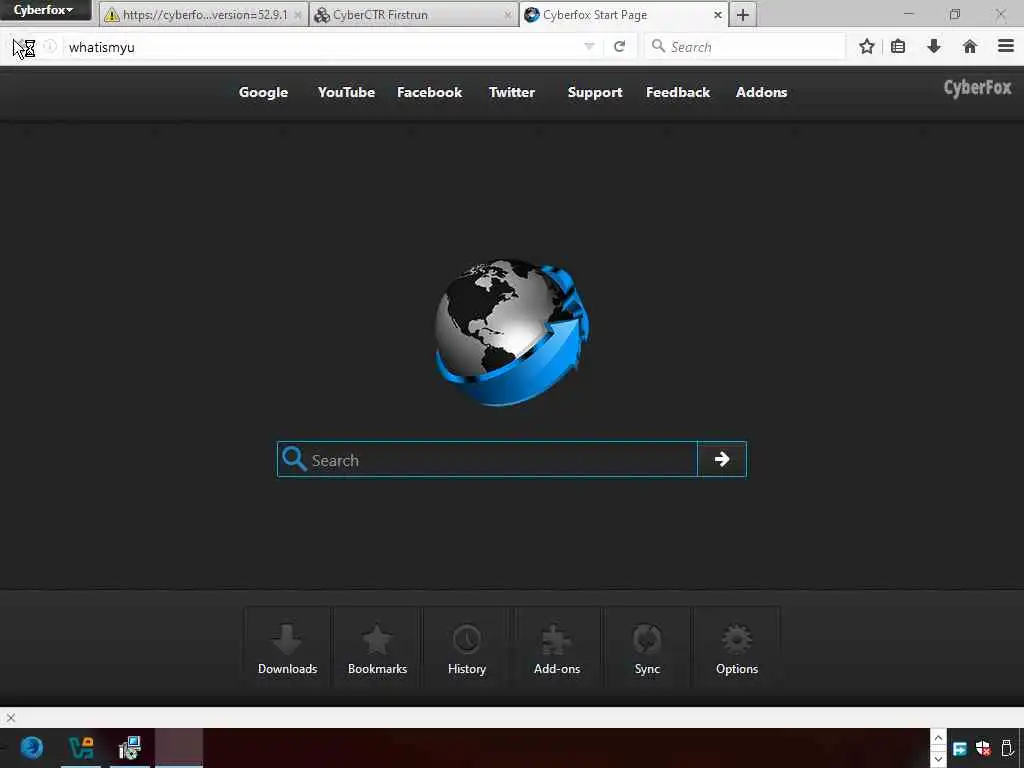Screen dimensions: 1024x768
Task: Click the magnifier icon in toolbar search
Action: coord(658,46)
